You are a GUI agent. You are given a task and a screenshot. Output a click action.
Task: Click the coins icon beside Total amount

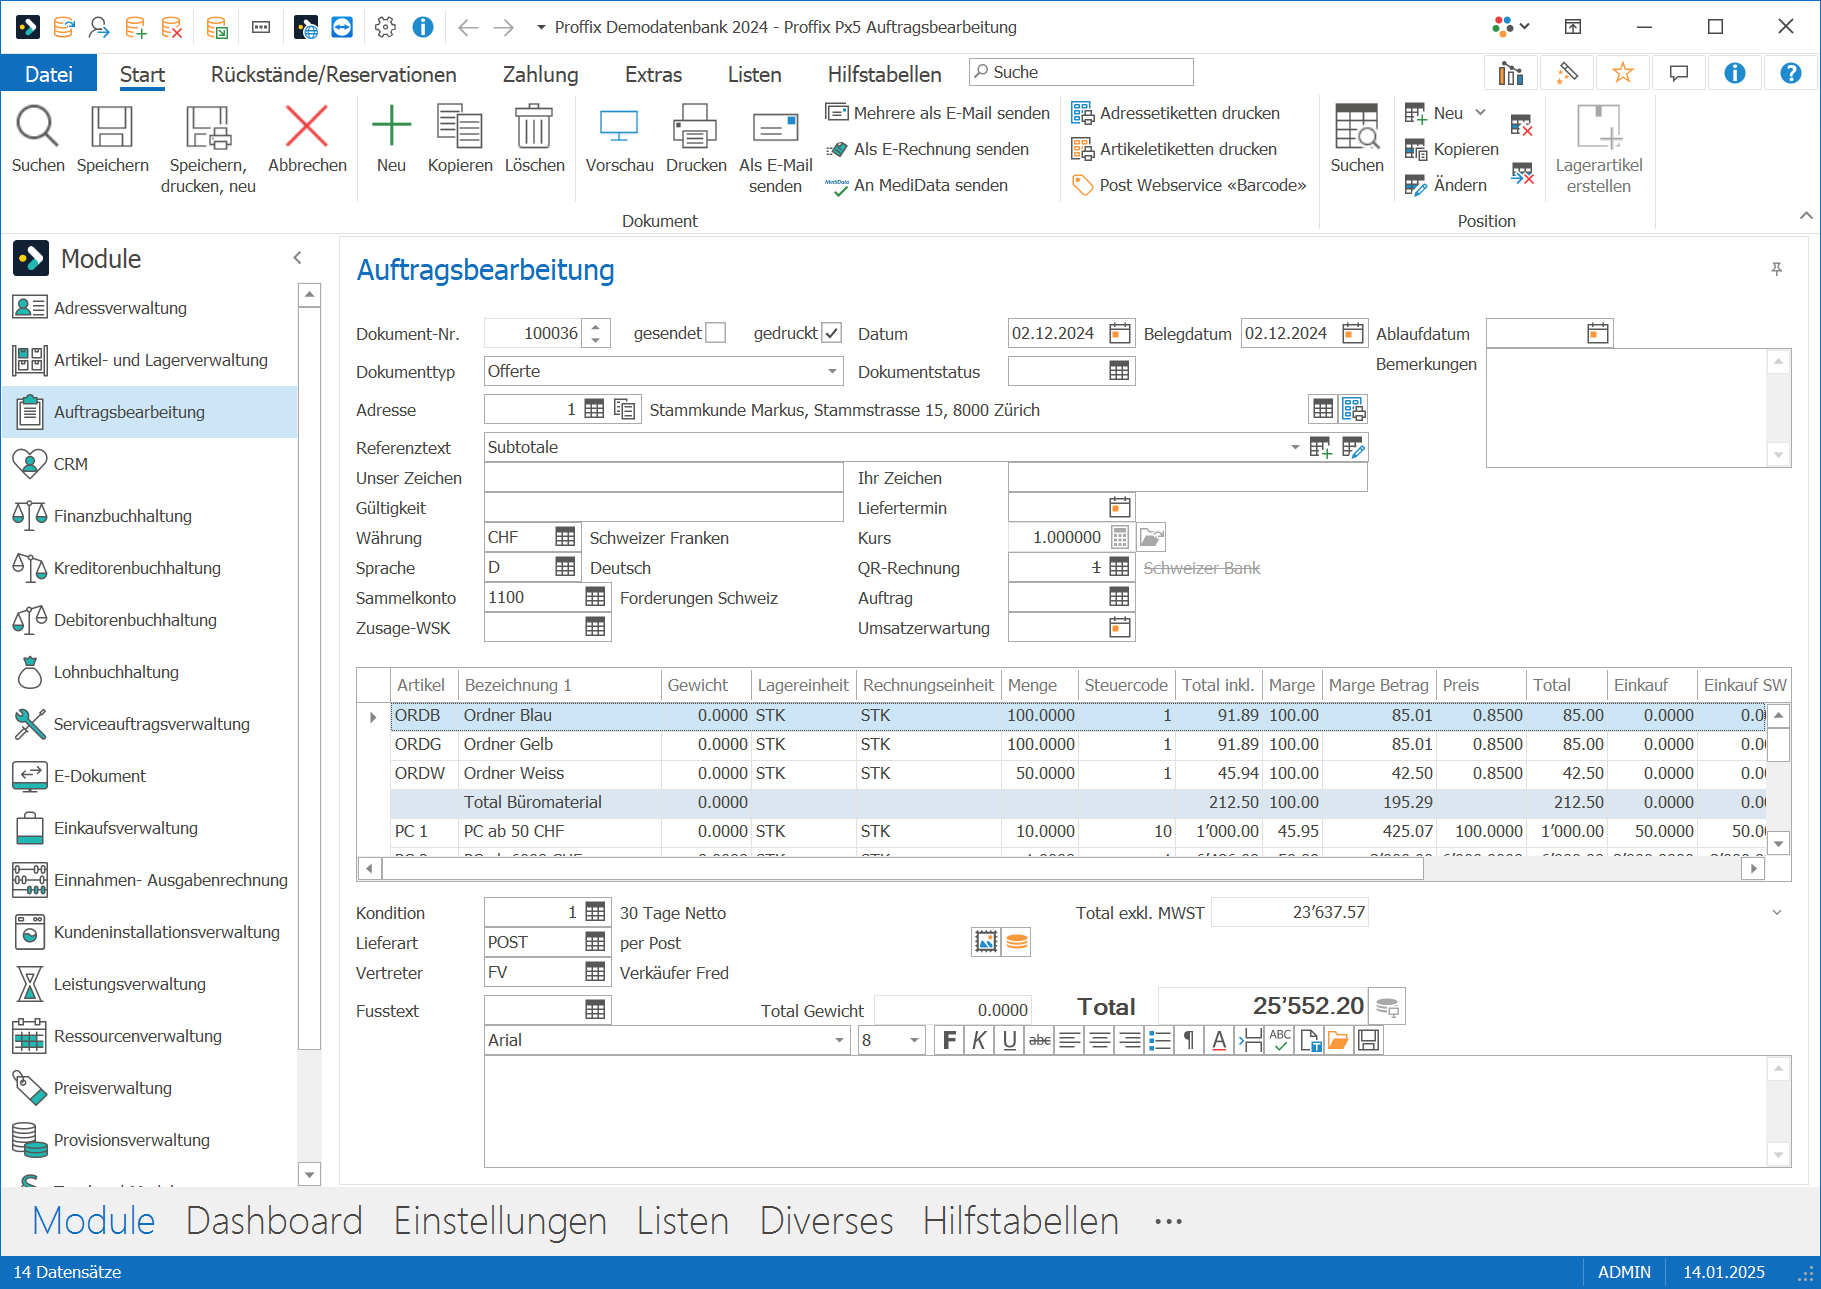(x=1387, y=1006)
